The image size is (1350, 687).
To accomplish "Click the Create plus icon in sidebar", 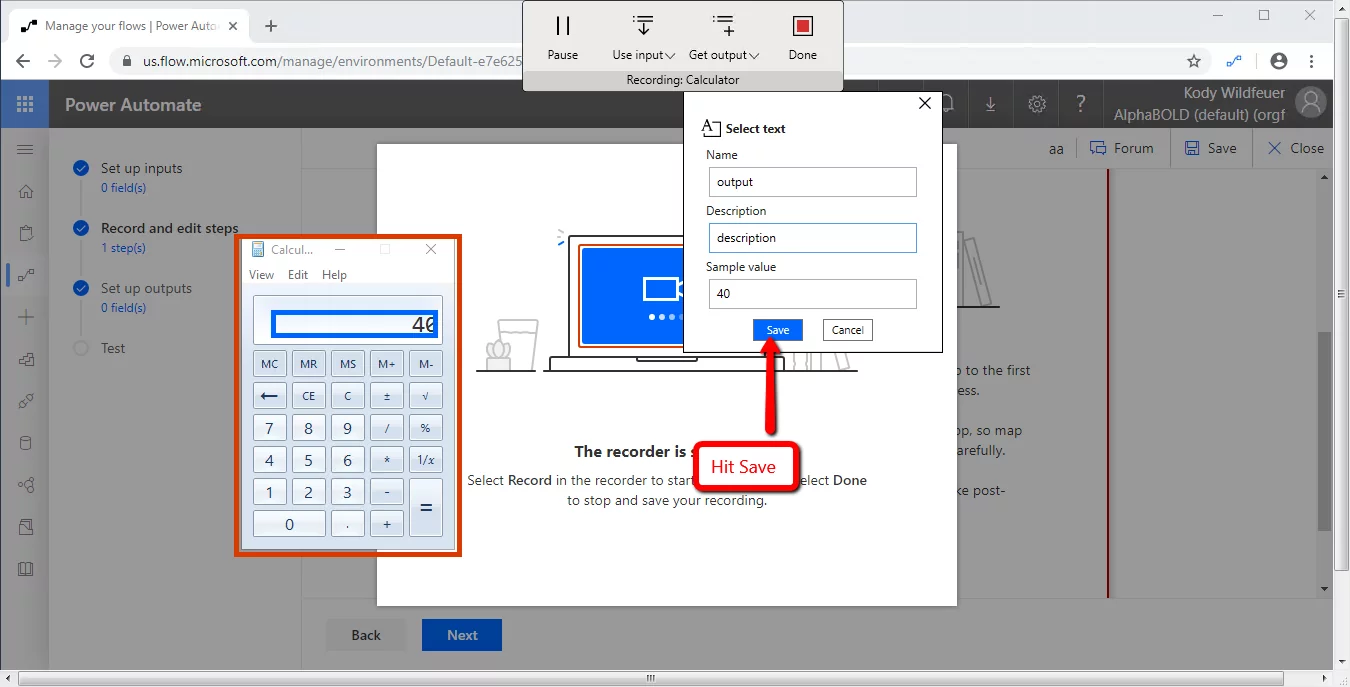I will pyautogui.click(x=26, y=317).
